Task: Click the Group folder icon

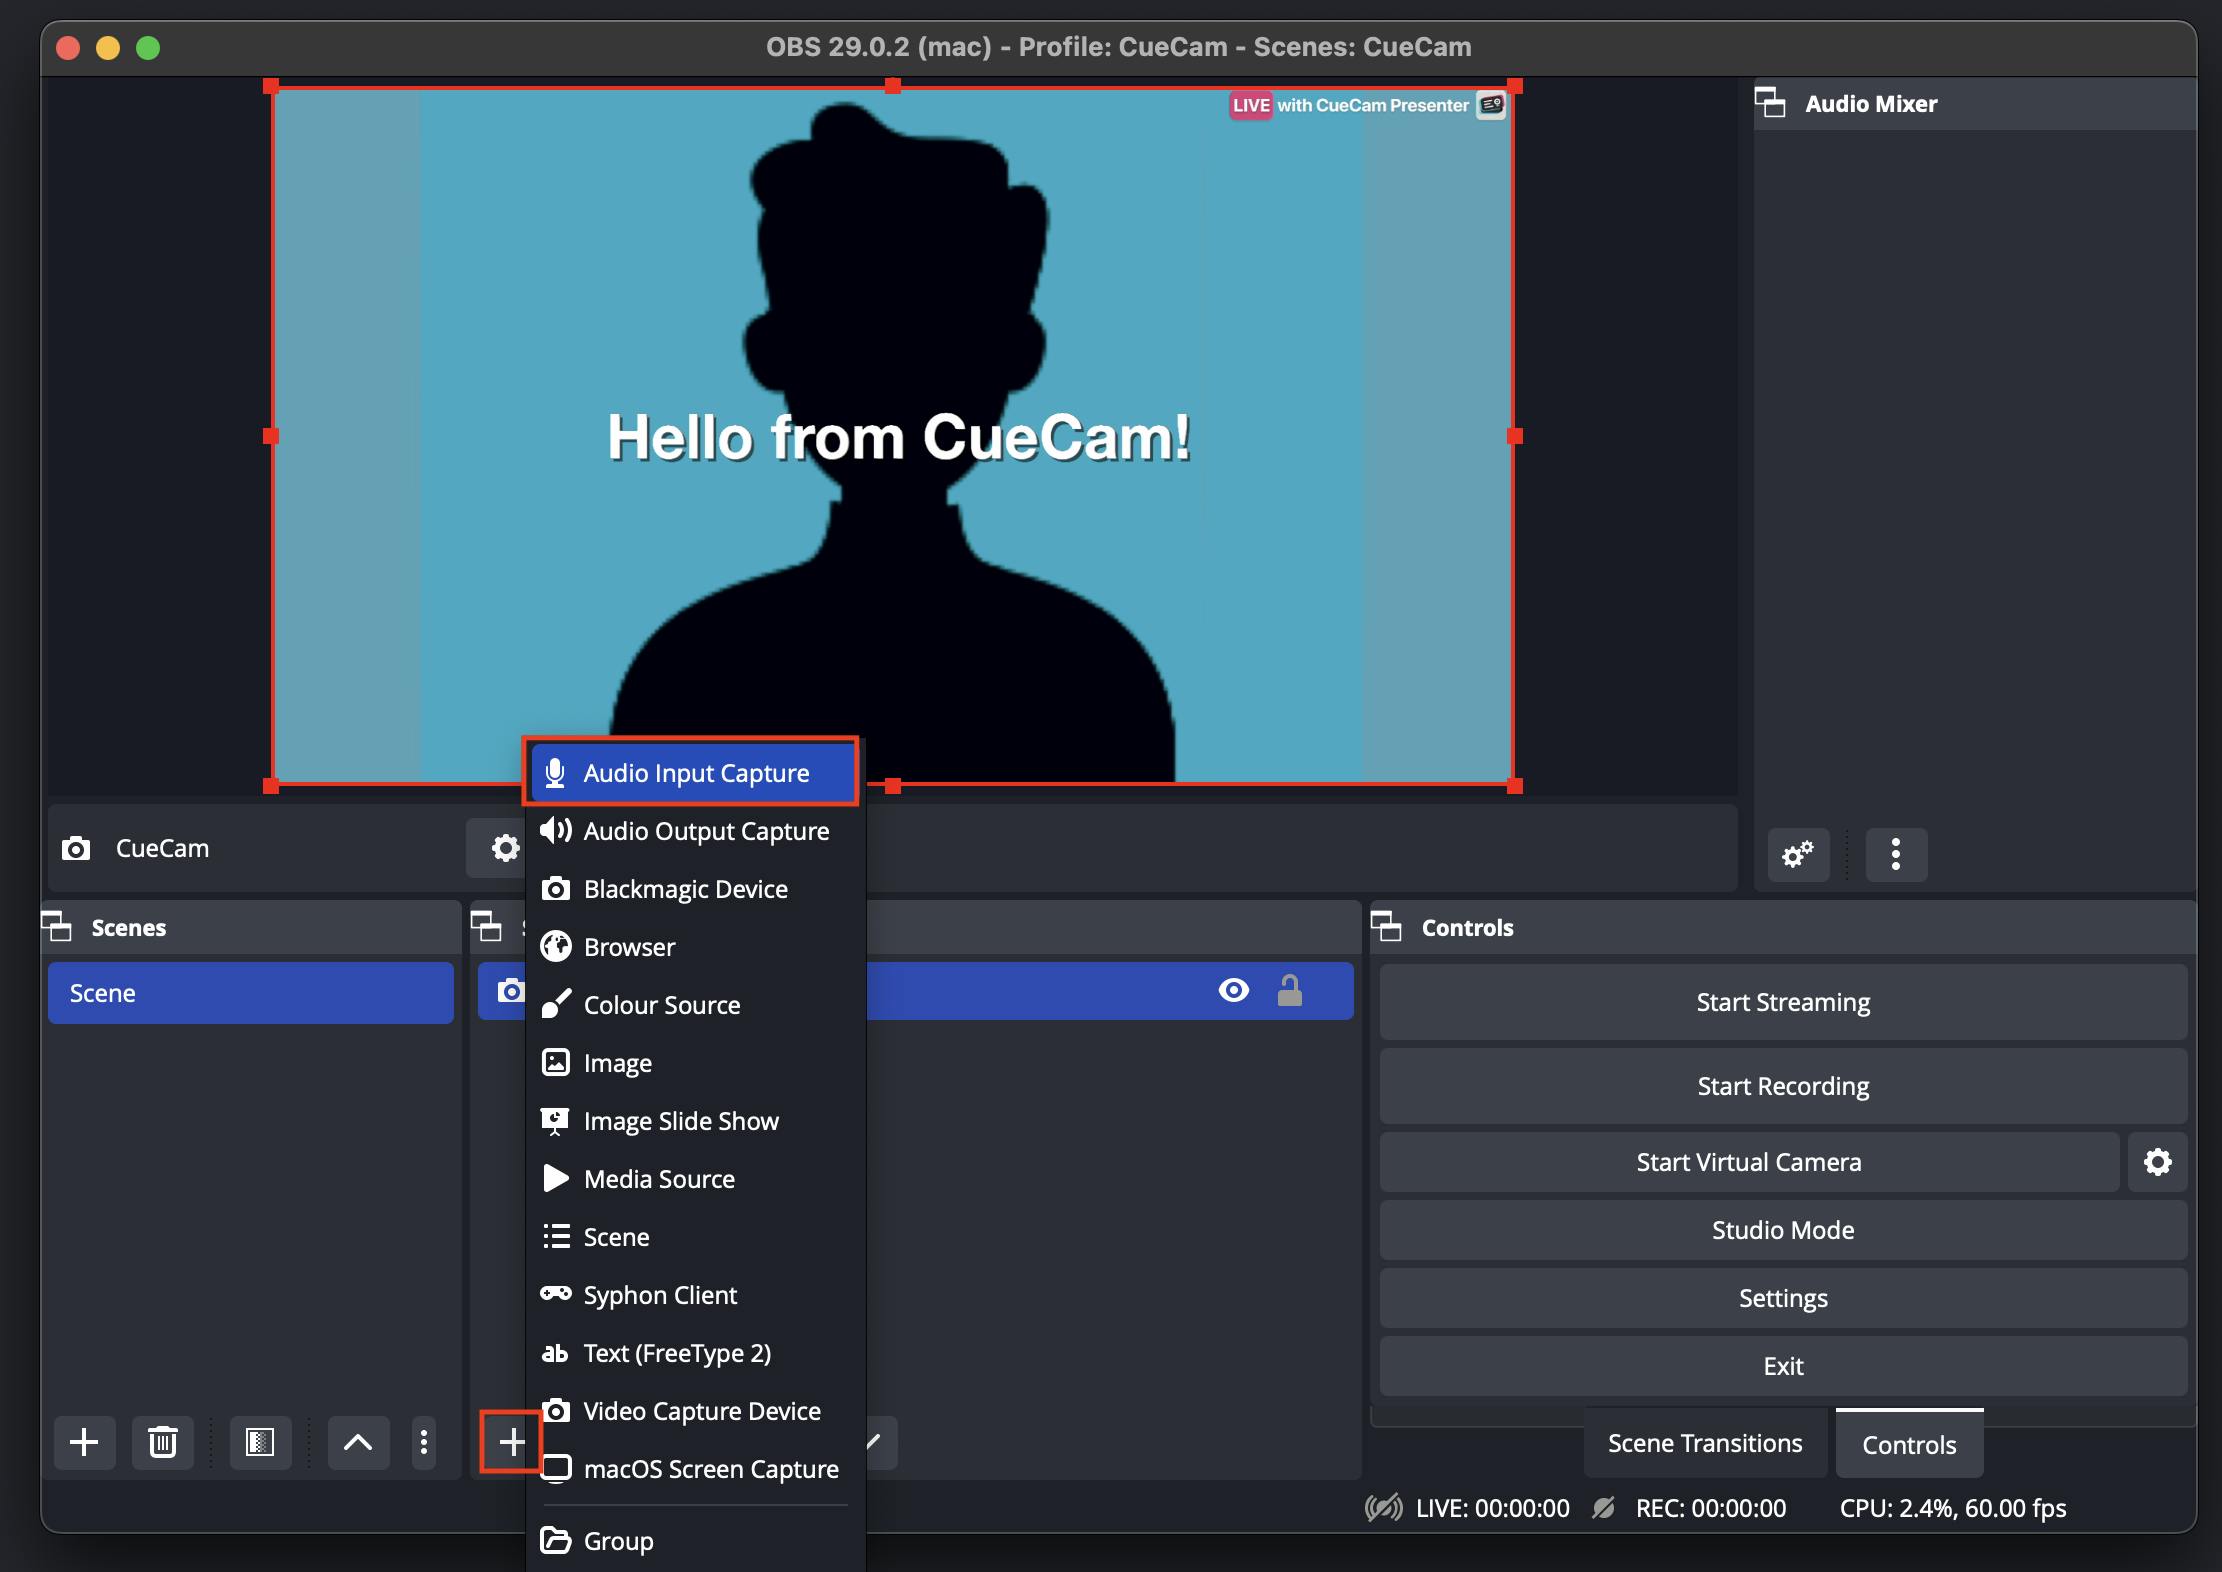Action: click(555, 1540)
